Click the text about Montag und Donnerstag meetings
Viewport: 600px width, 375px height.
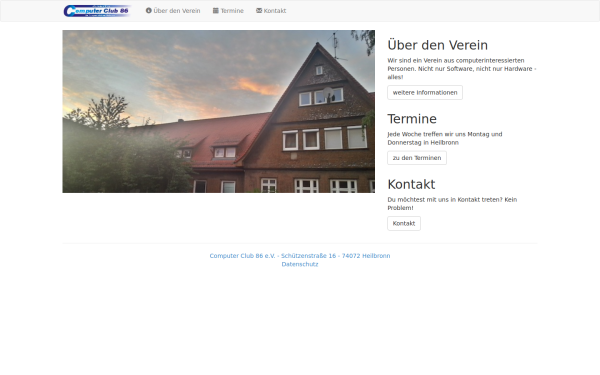coord(445,138)
